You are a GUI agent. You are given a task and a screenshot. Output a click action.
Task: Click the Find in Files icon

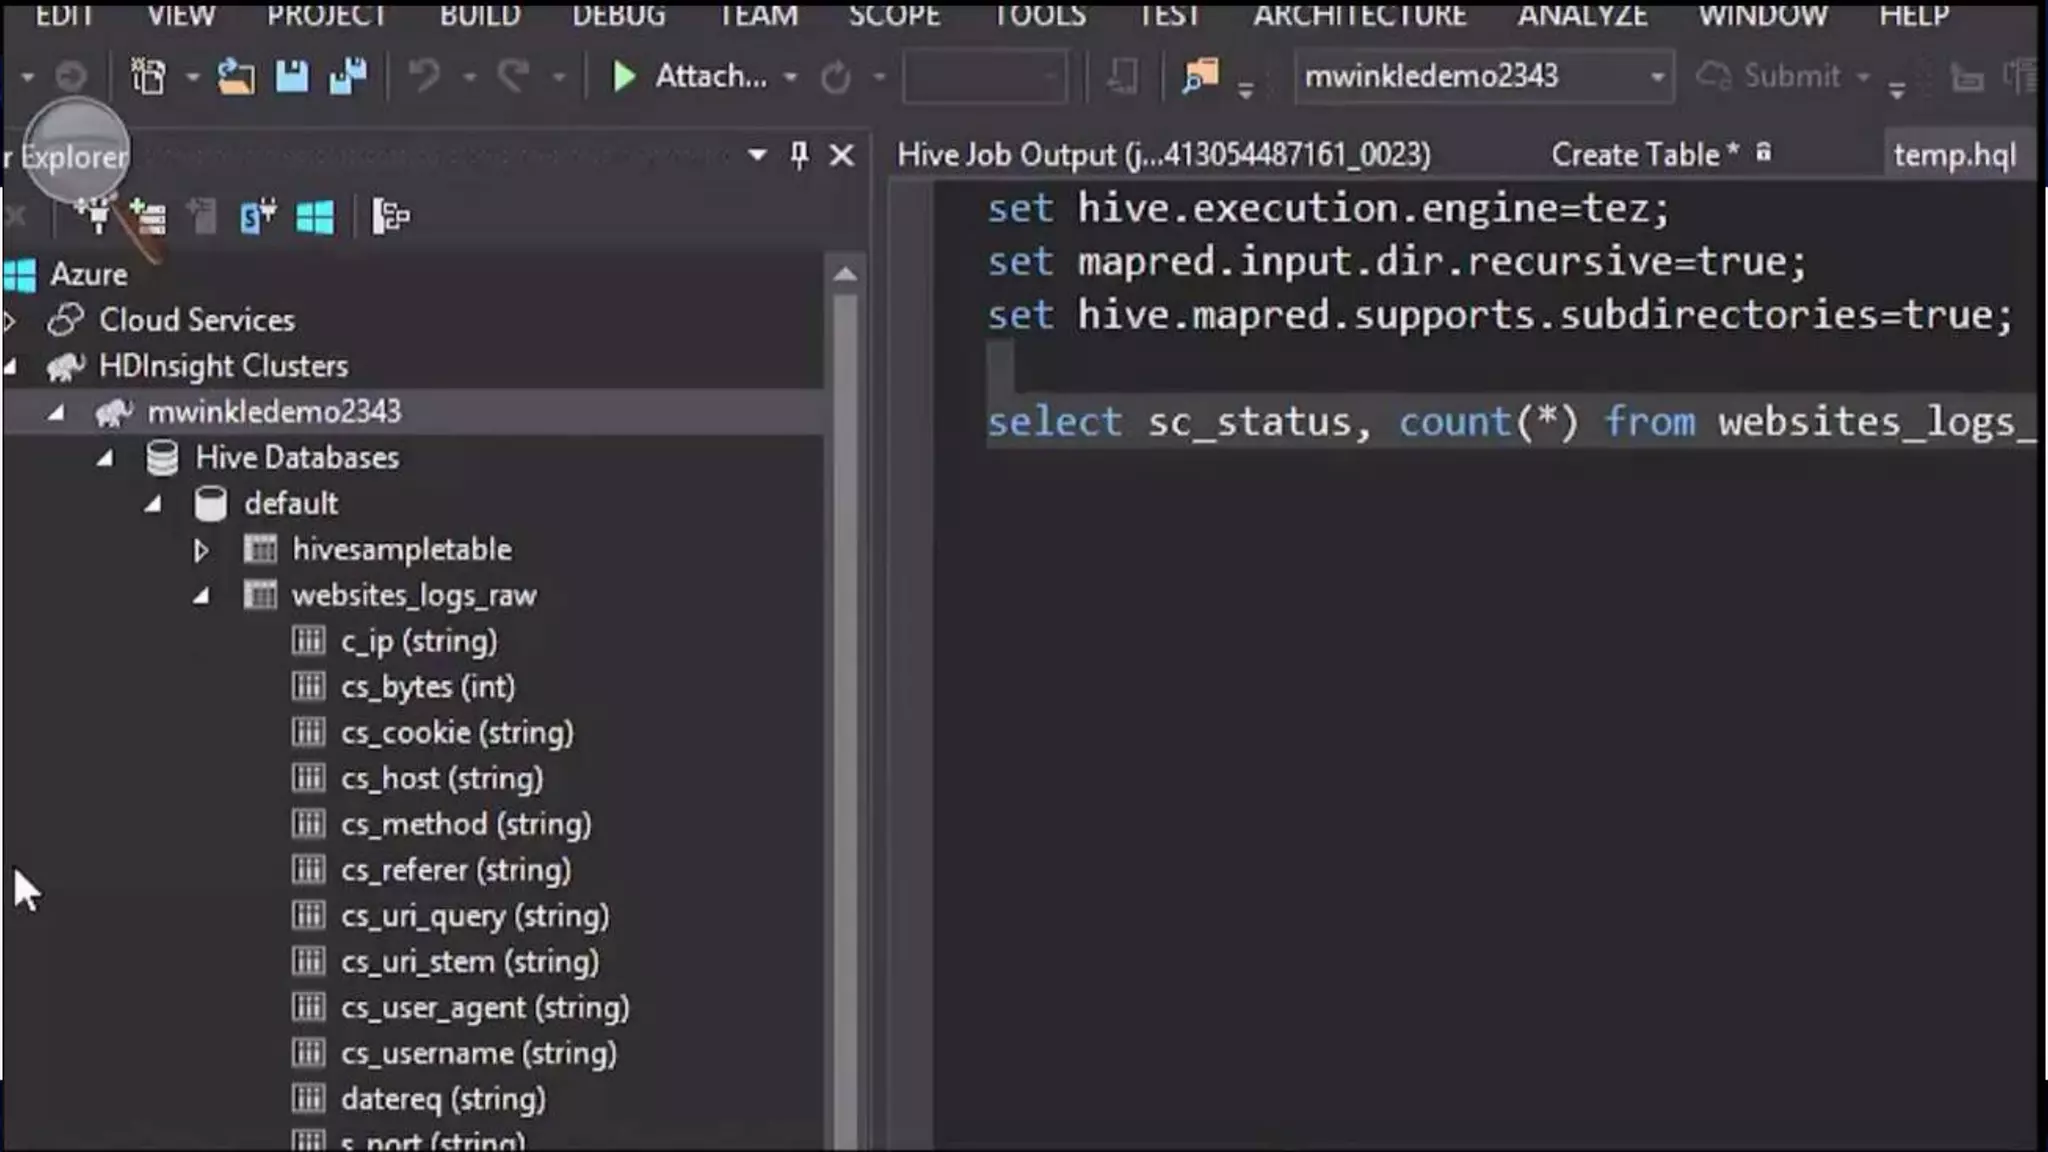(x=1200, y=76)
